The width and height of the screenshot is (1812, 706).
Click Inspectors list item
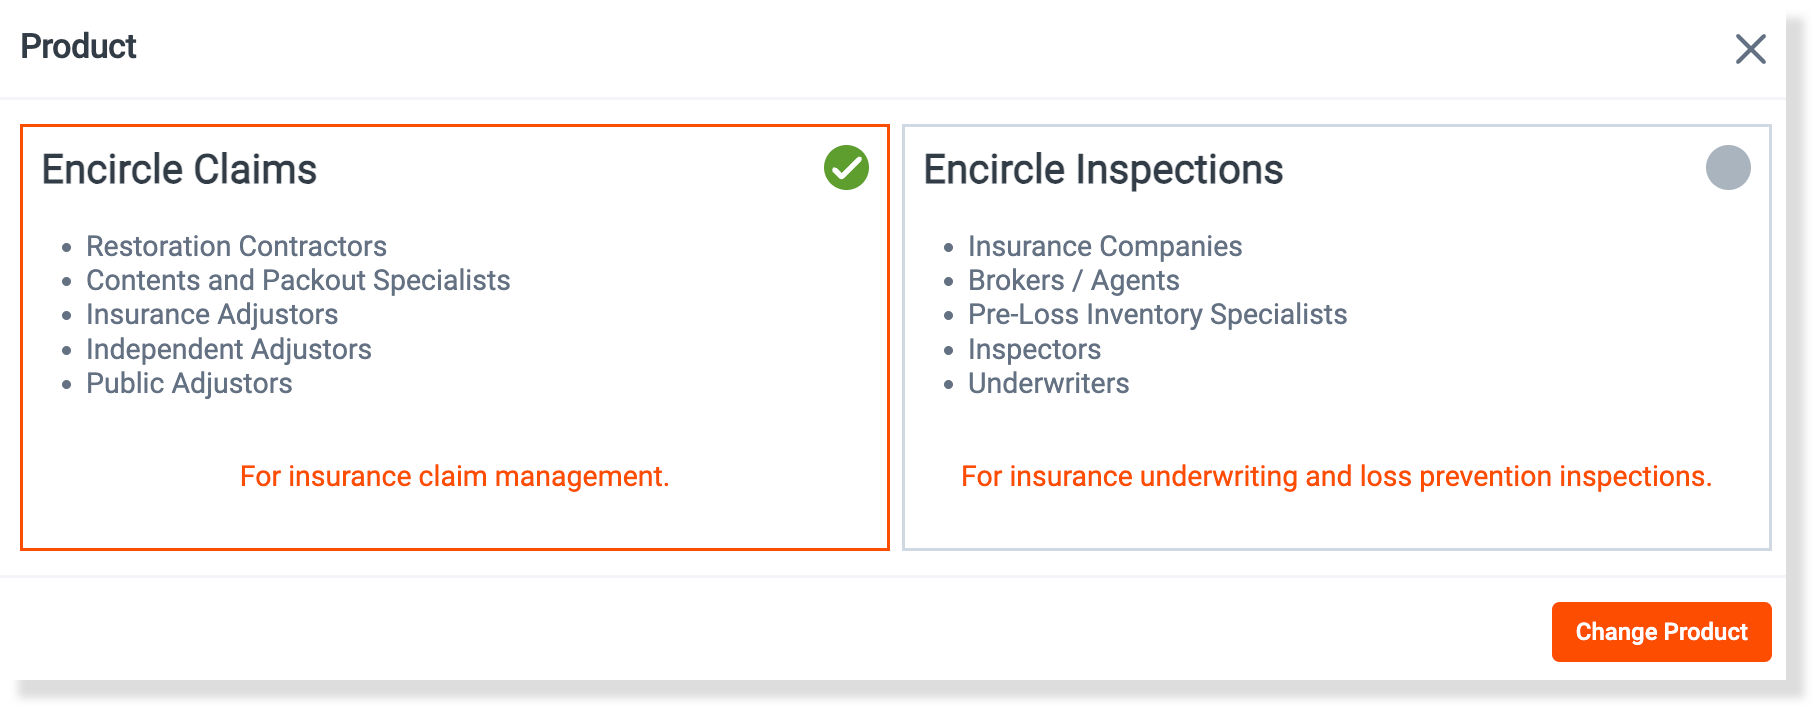[1034, 349]
